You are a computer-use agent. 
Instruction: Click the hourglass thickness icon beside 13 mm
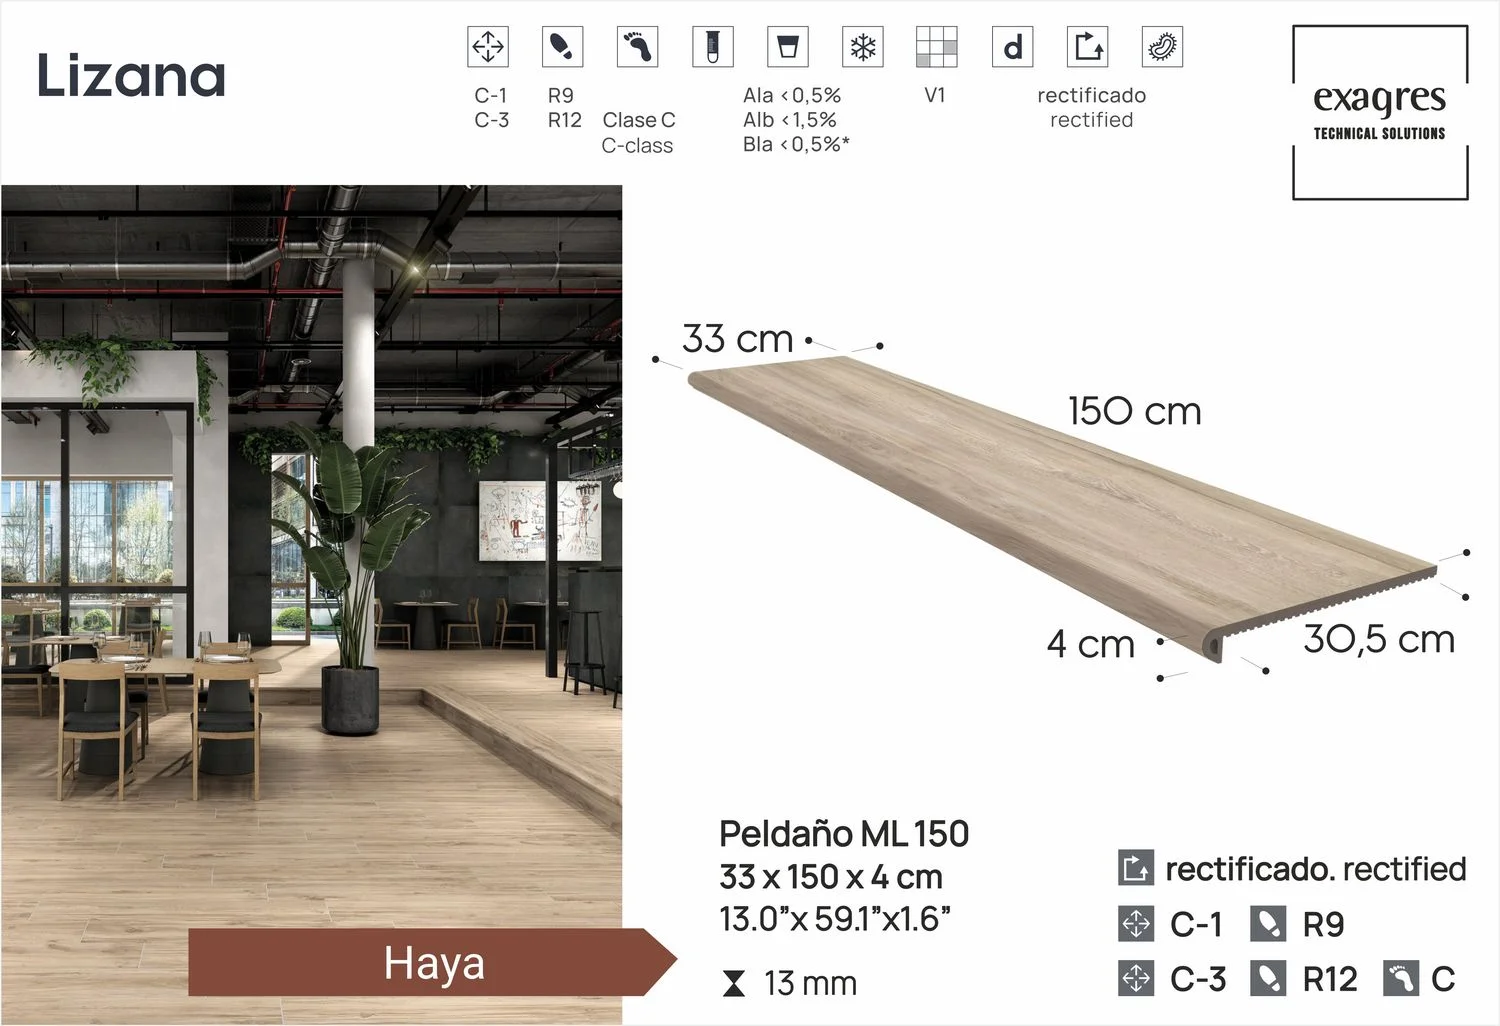734,984
